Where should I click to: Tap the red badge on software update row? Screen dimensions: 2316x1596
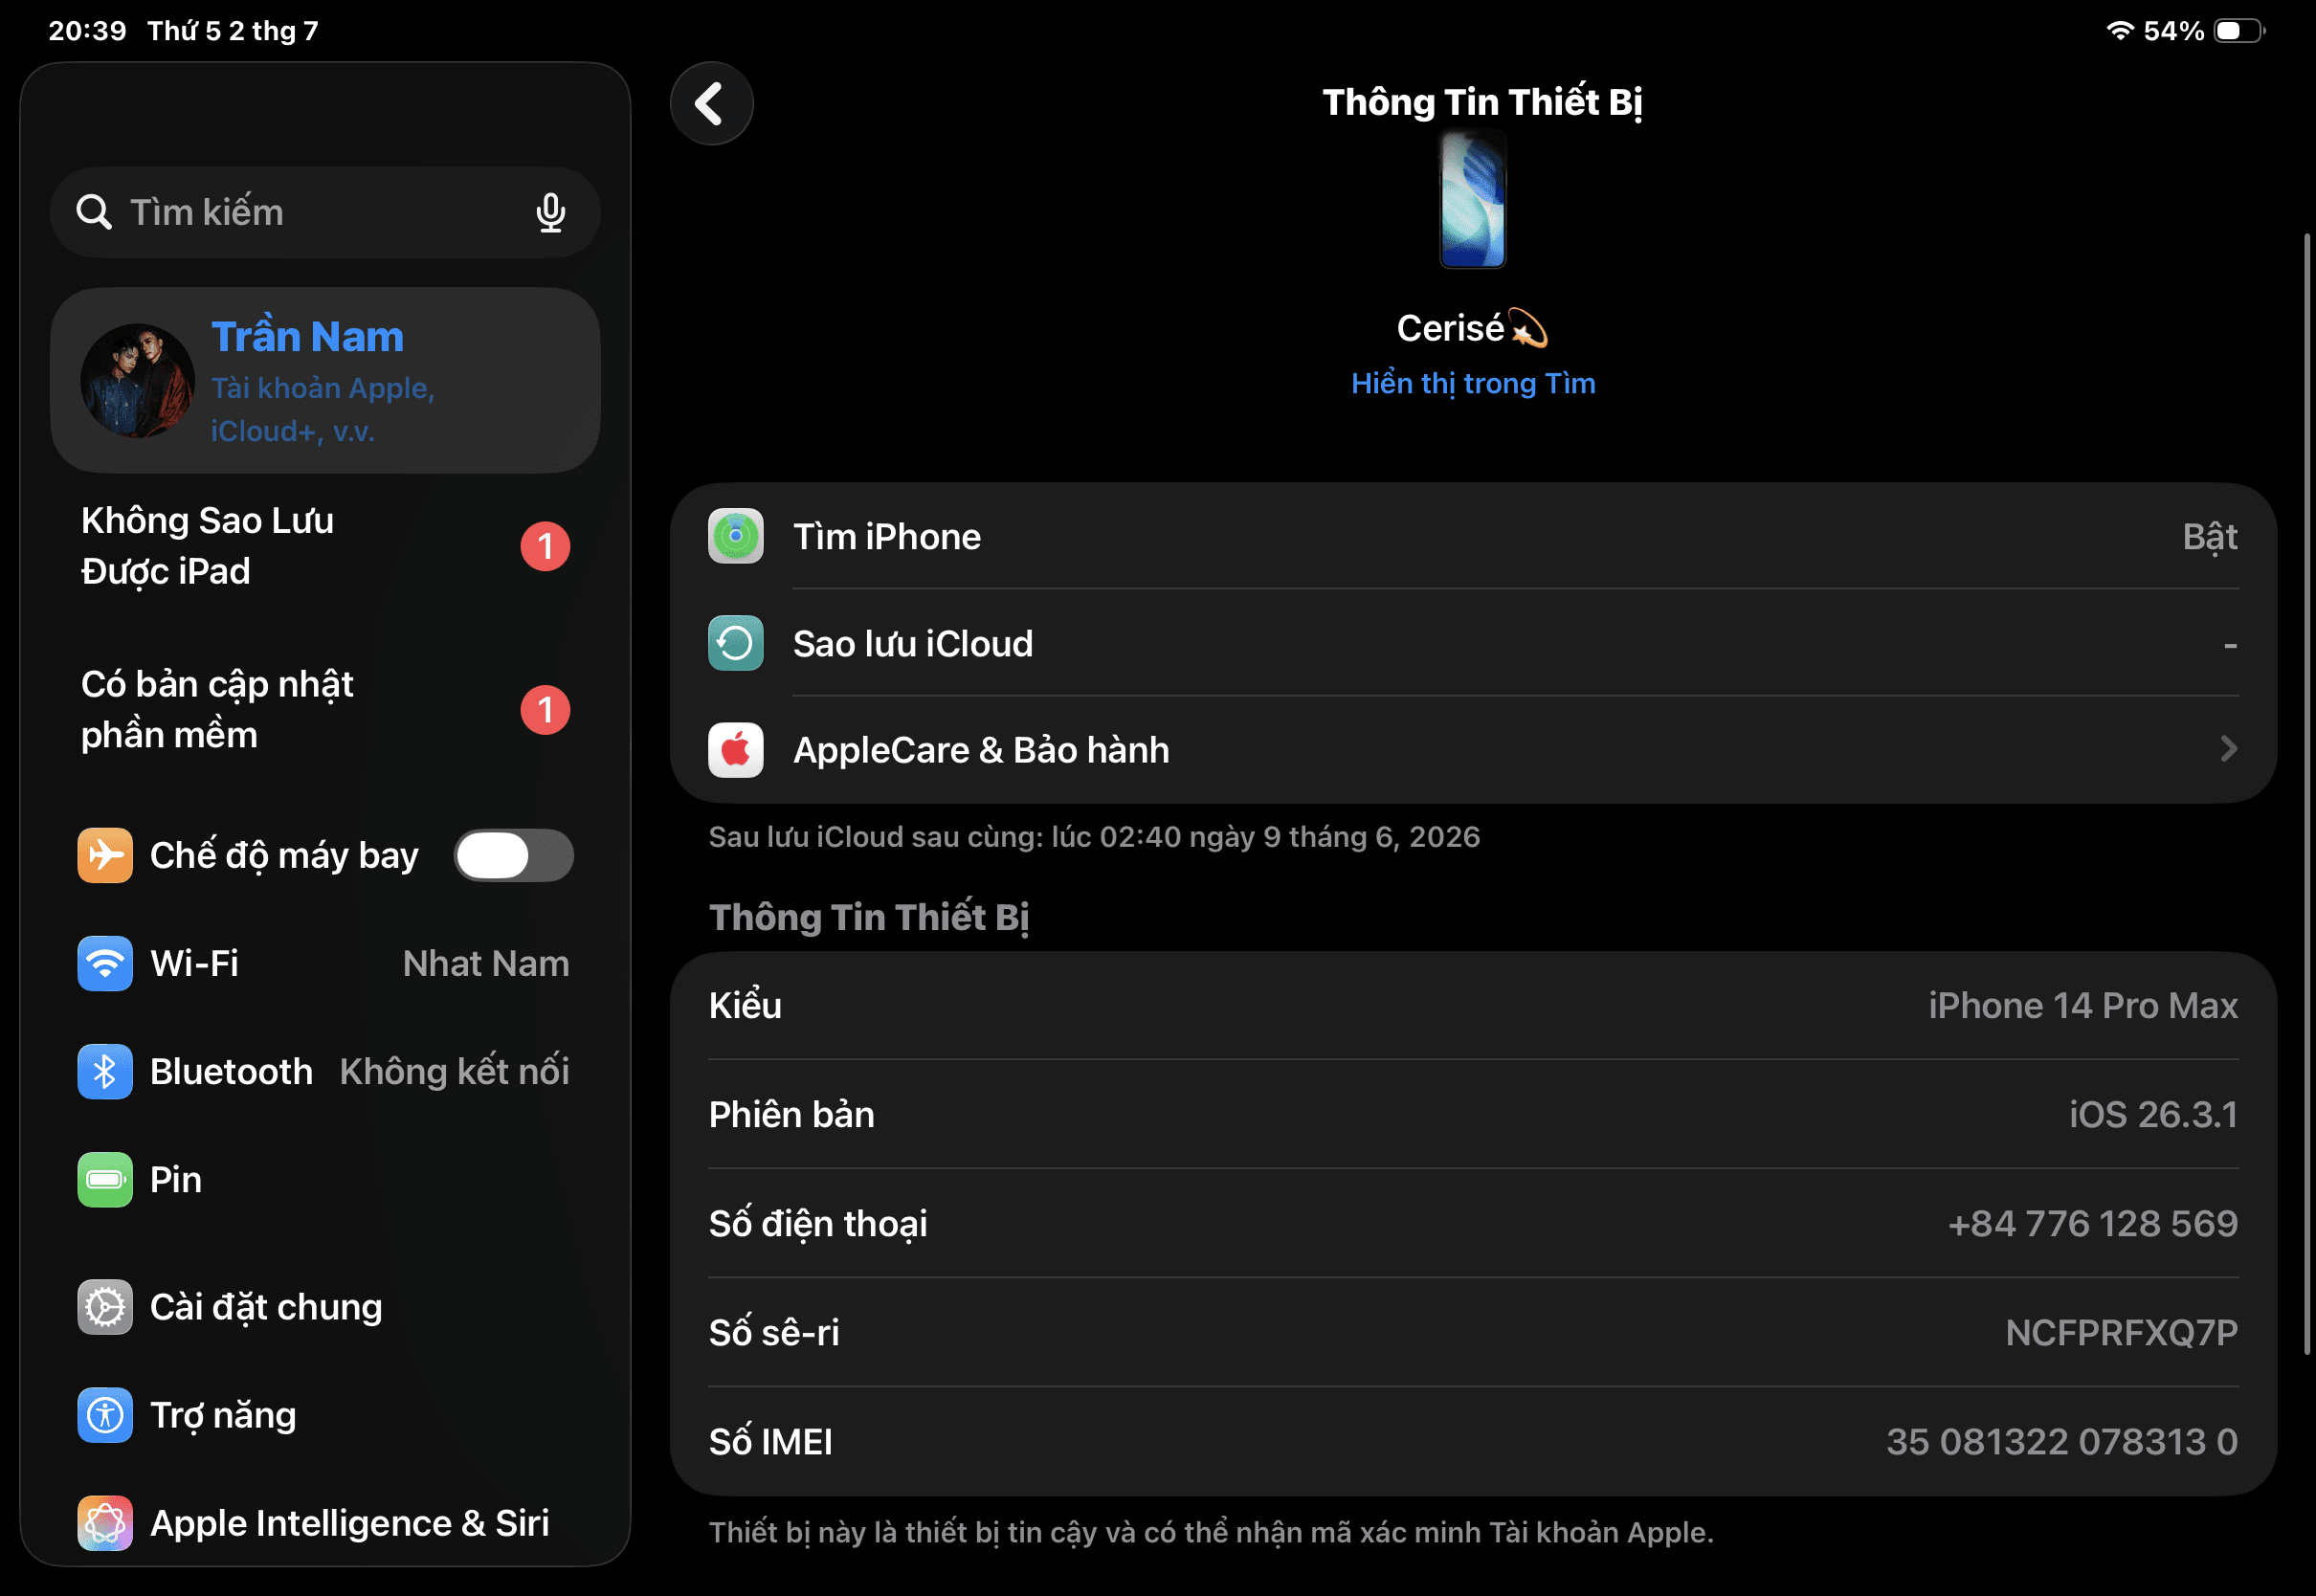545,710
